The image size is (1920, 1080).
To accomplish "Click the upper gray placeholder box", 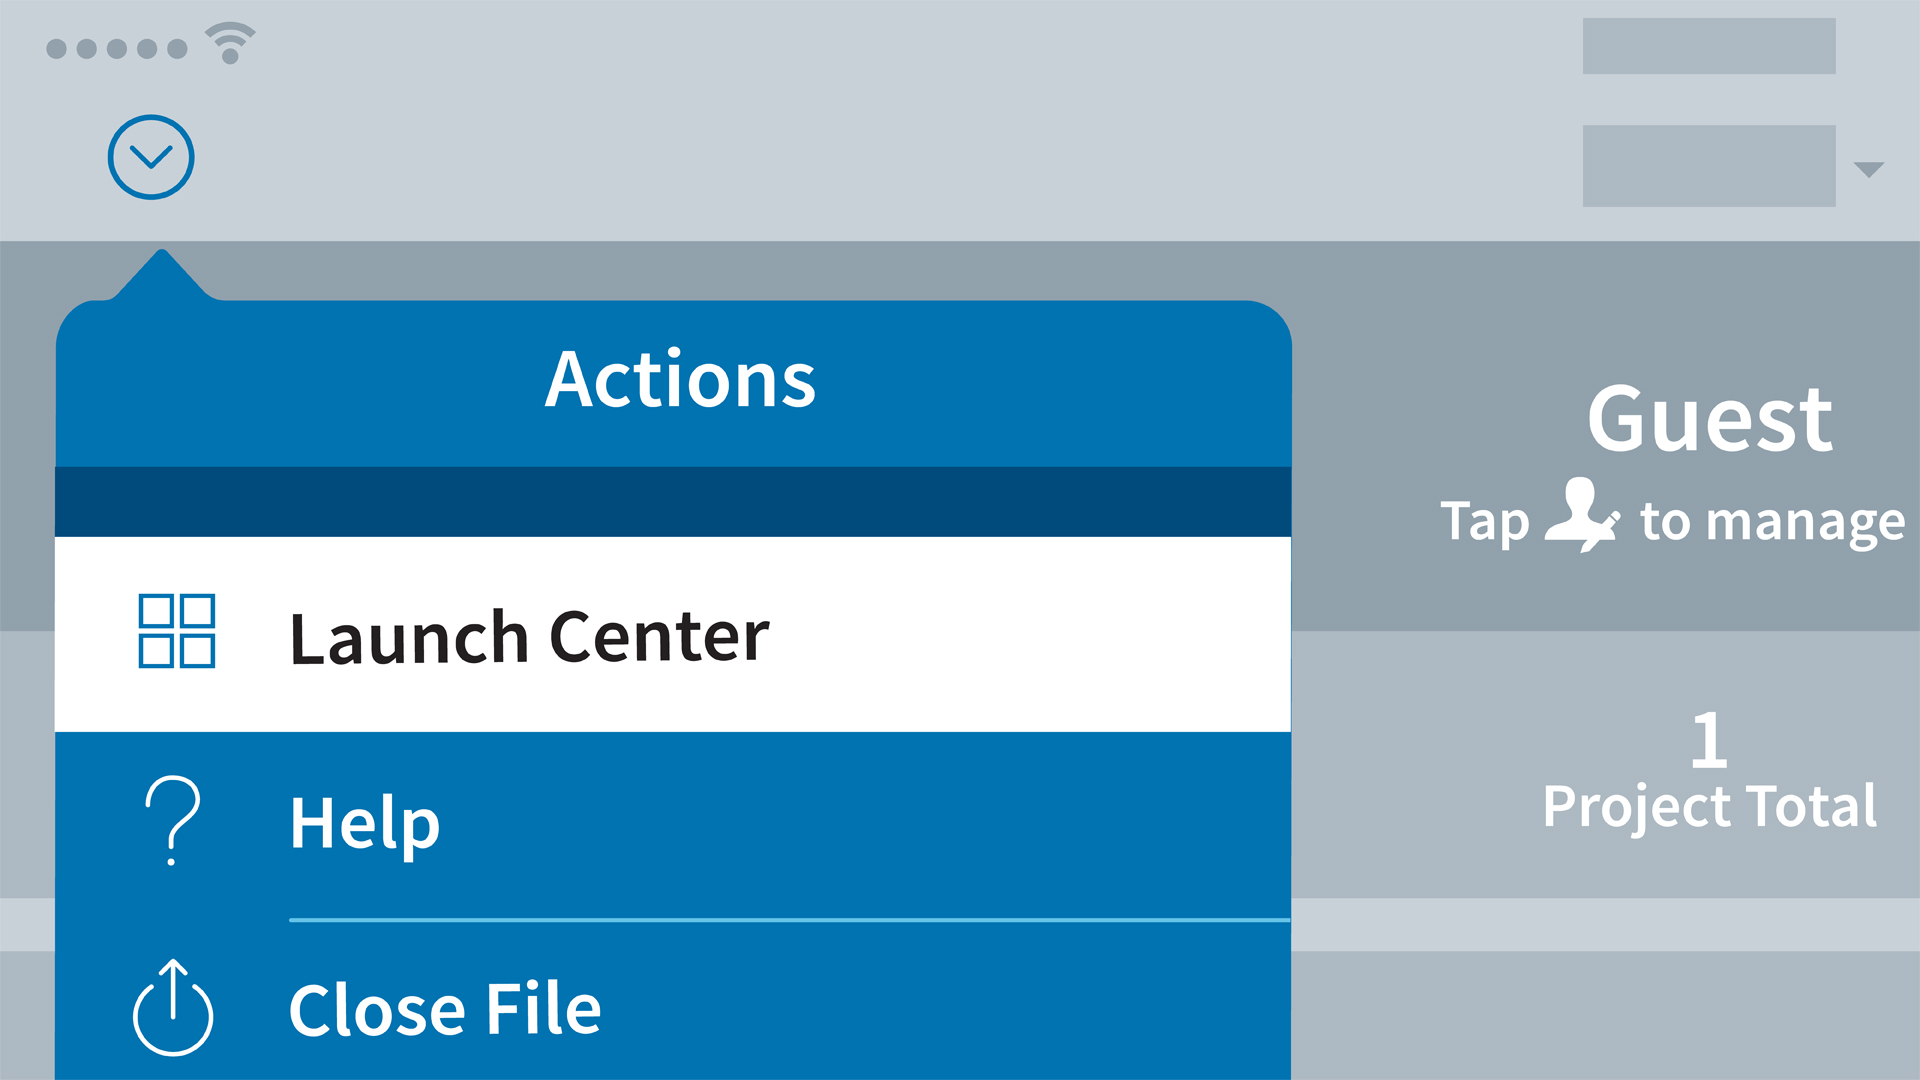I will click(1708, 46).
